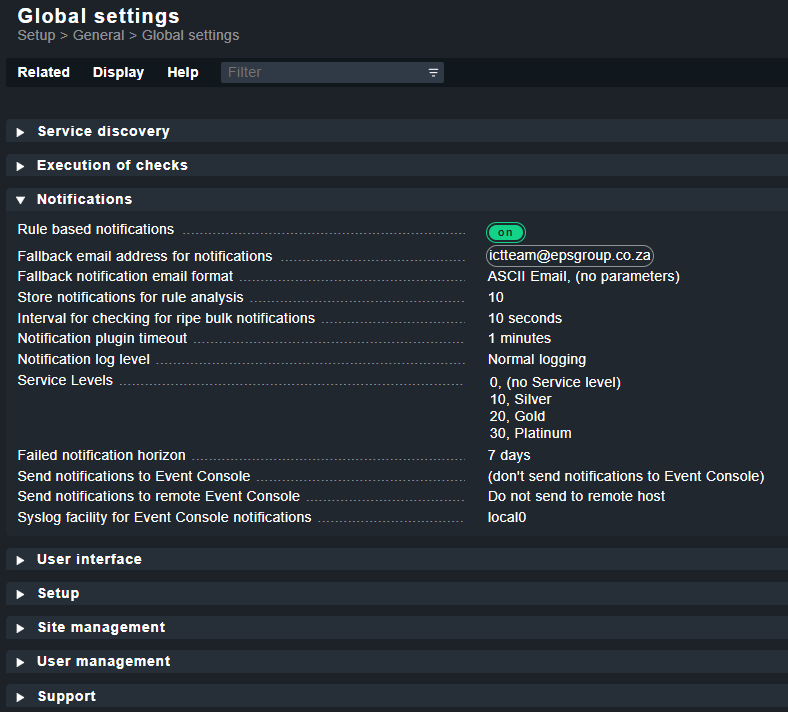The height and width of the screenshot is (712, 788).
Task: Click the Setup section arrow icon
Action: (x=20, y=594)
